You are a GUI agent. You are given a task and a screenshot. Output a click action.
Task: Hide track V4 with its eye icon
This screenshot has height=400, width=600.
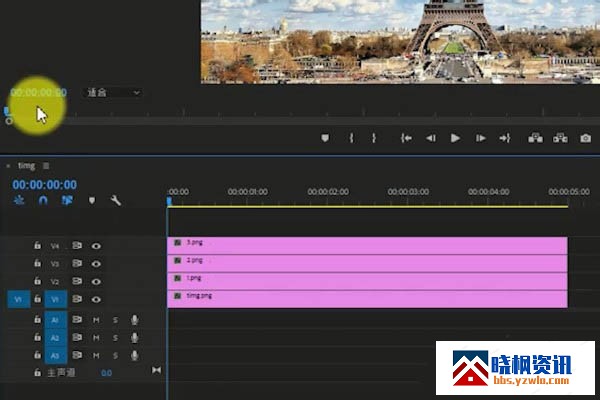tap(96, 246)
